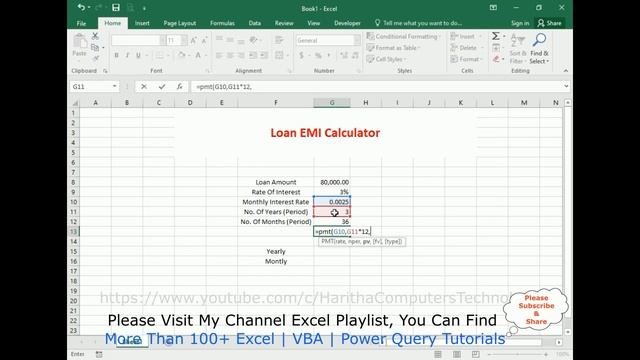Click Increase Indent icon

point(264,55)
